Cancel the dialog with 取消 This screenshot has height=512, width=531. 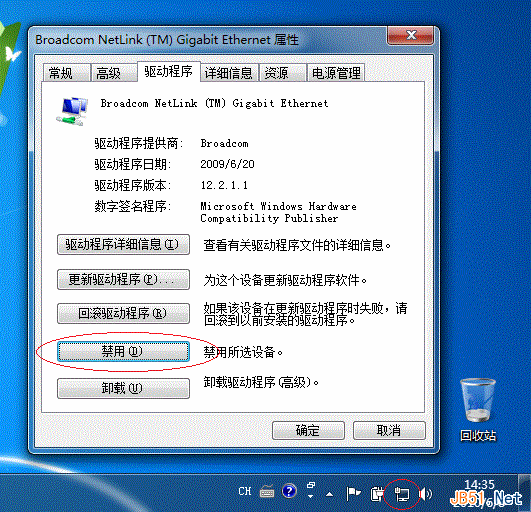pyautogui.click(x=389, y=430)
